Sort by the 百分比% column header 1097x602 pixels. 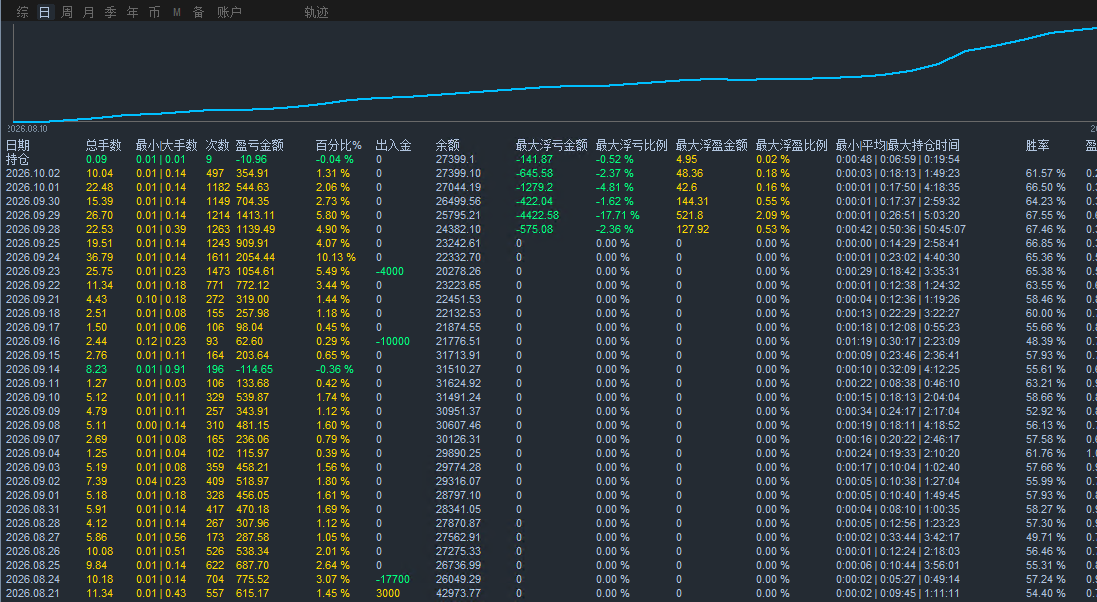[x=339, y=146]
